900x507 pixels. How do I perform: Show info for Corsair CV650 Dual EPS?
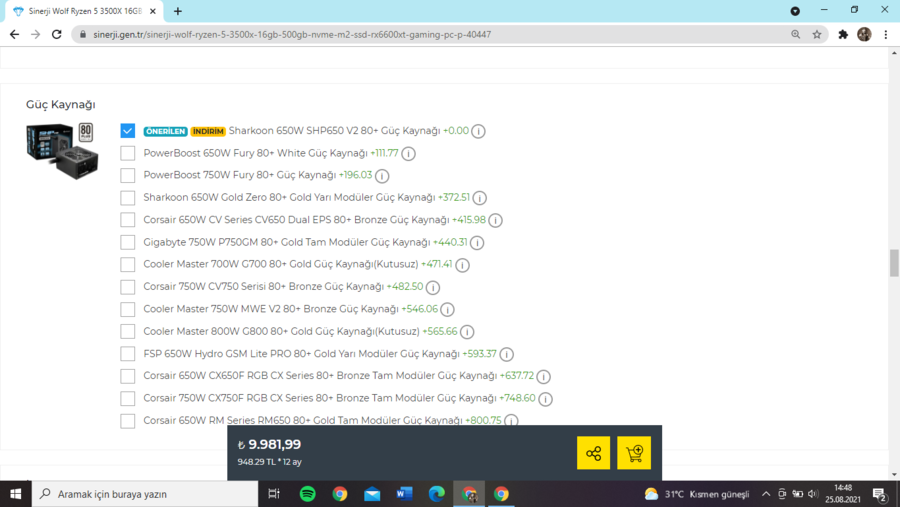pyautogui.click(x=495, y=220)
